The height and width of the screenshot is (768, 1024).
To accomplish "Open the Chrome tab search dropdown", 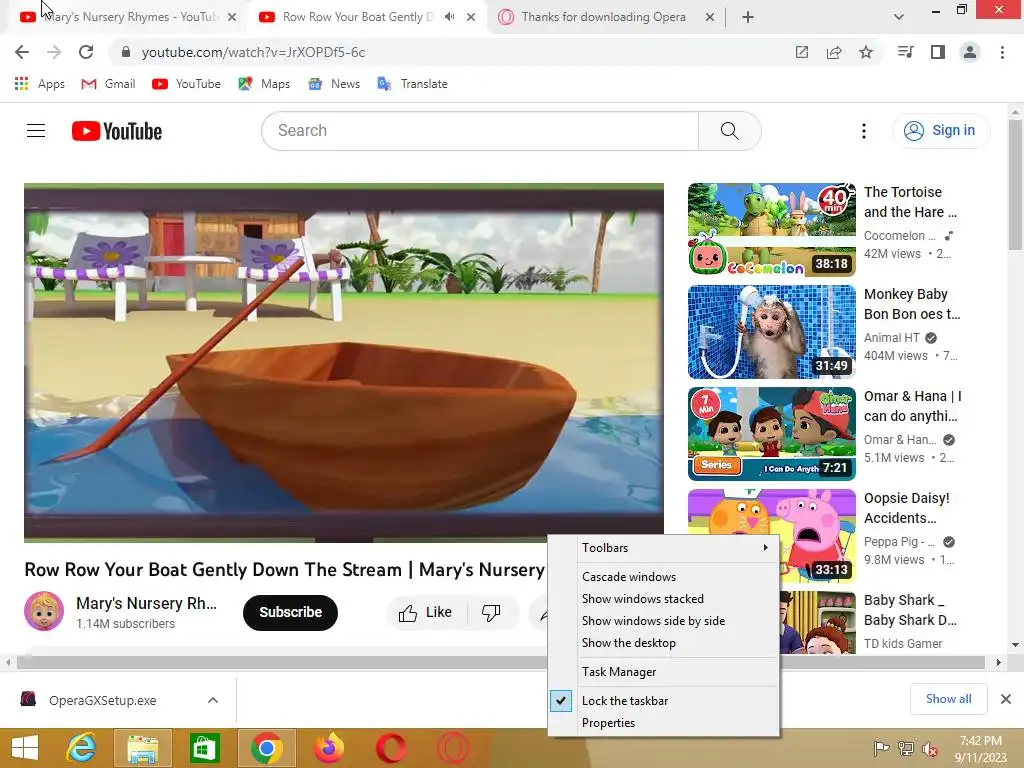I will 899,17.
